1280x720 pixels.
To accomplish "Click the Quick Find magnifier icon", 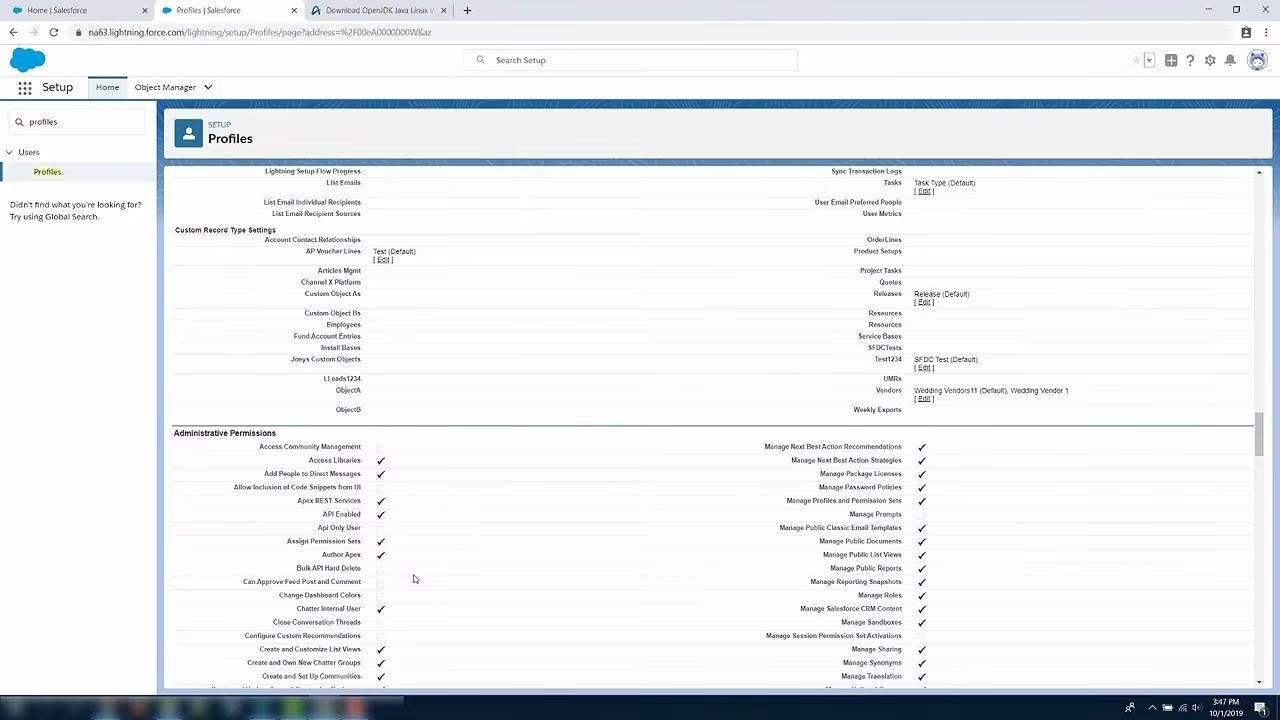I will (x=18, y=122).
